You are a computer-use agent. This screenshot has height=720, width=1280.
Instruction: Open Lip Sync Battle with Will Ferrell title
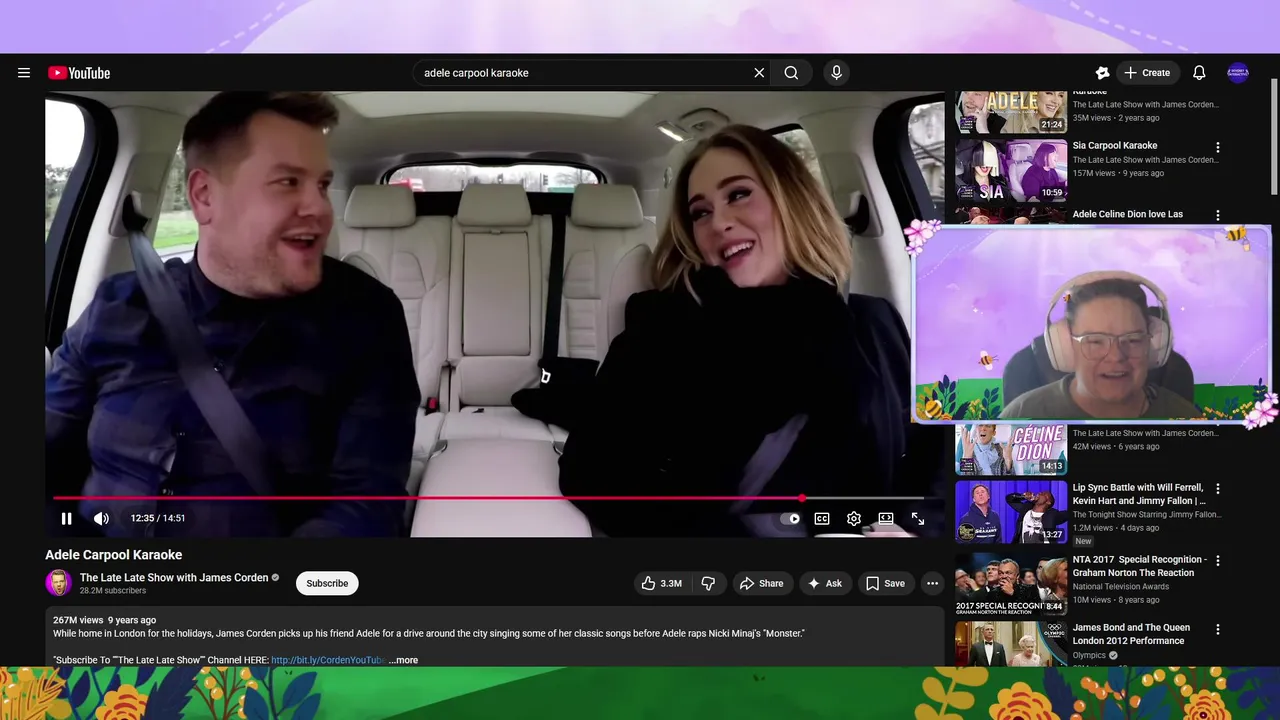[x=1139, y=494]
